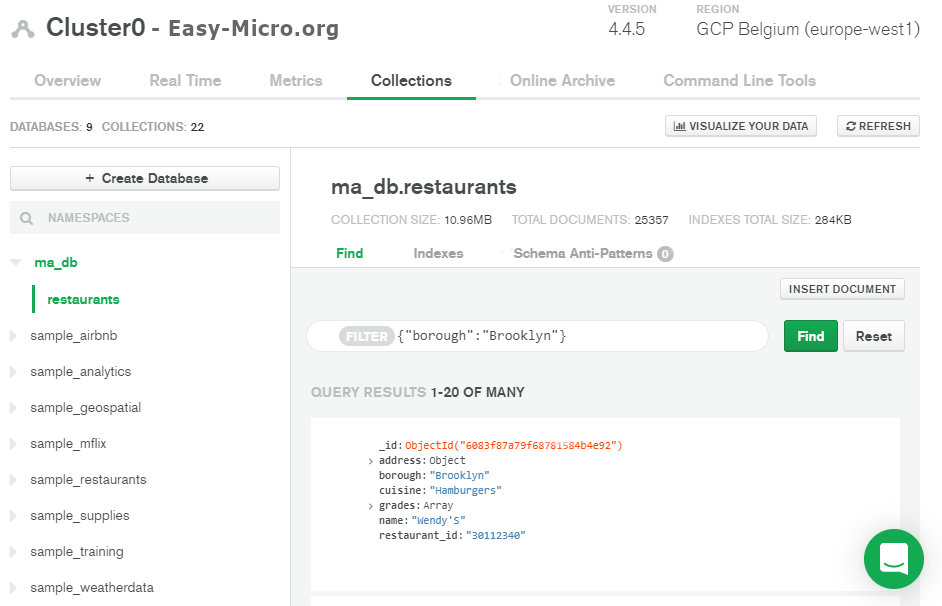Expand the sample_mflix database
The height and width of the screenshot is (606, 942).
coord(13,444)
